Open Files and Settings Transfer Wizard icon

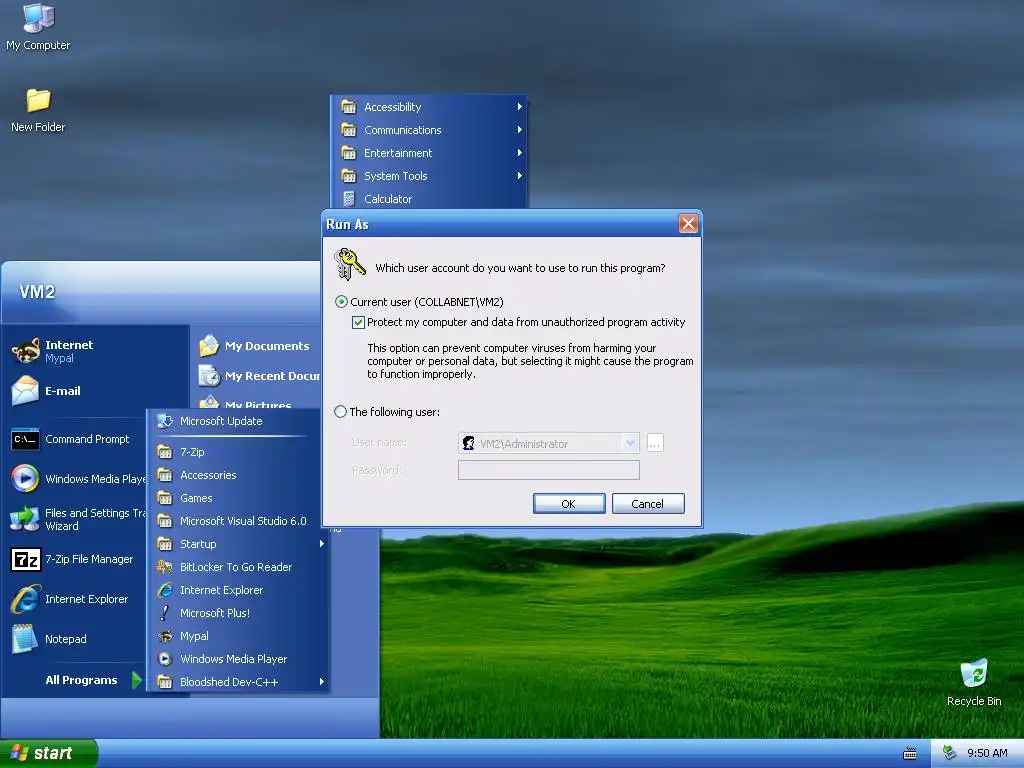[x=25, y=519]
